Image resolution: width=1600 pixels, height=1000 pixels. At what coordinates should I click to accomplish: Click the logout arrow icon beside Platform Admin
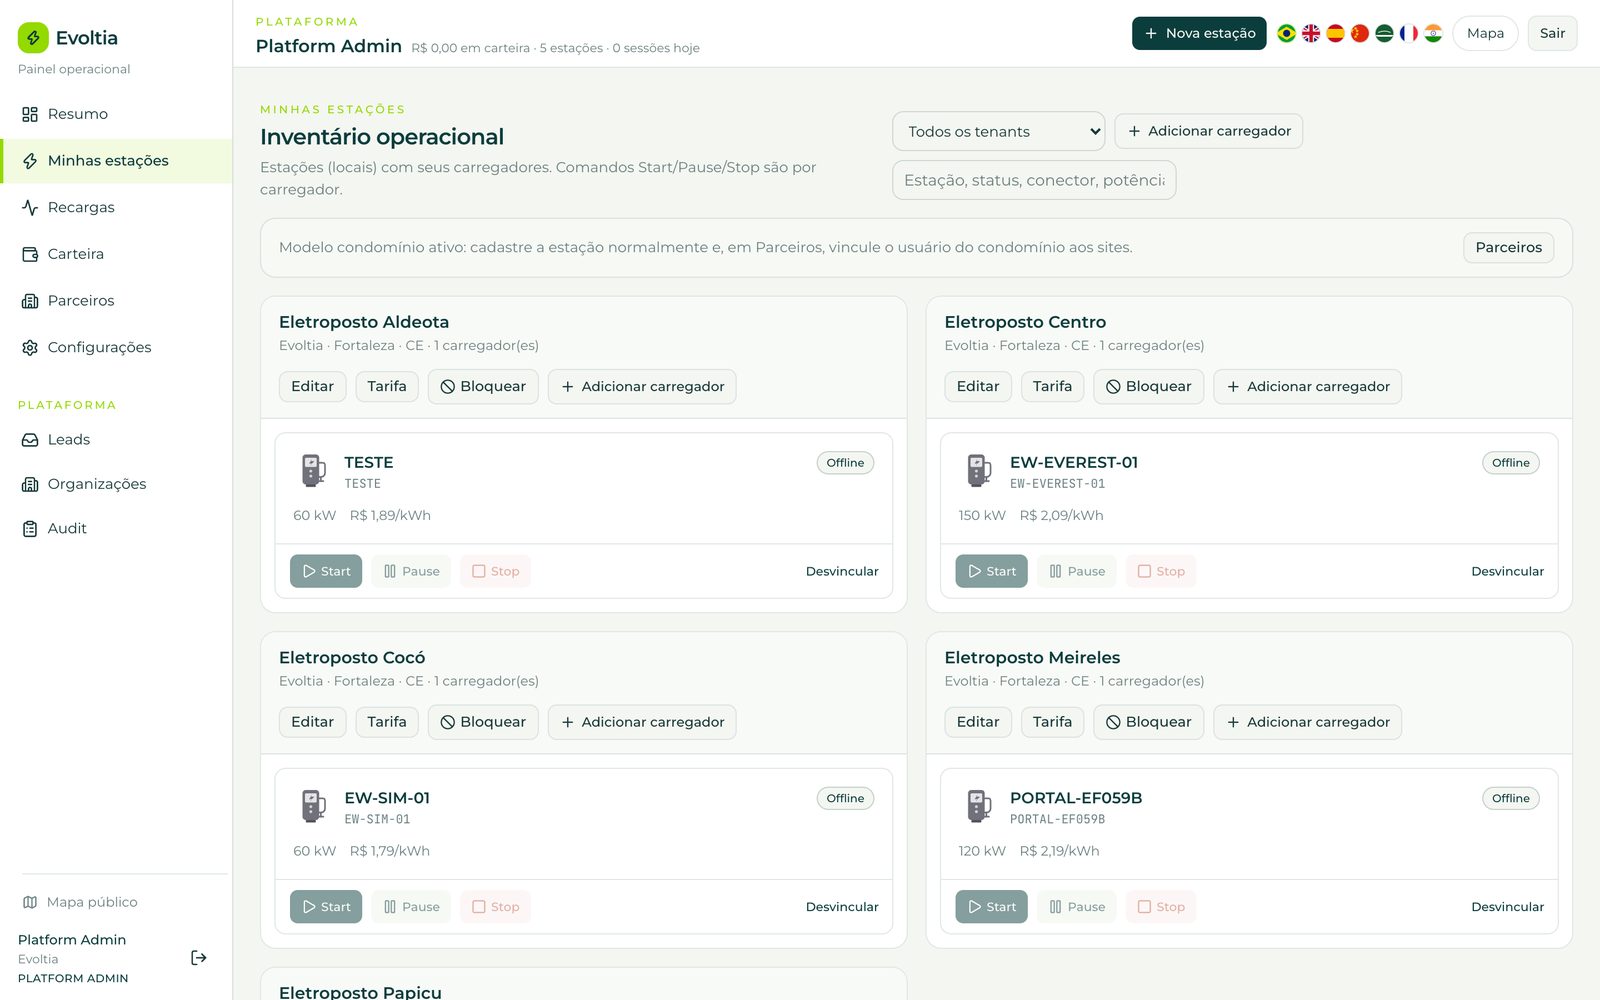coord(199,958)
